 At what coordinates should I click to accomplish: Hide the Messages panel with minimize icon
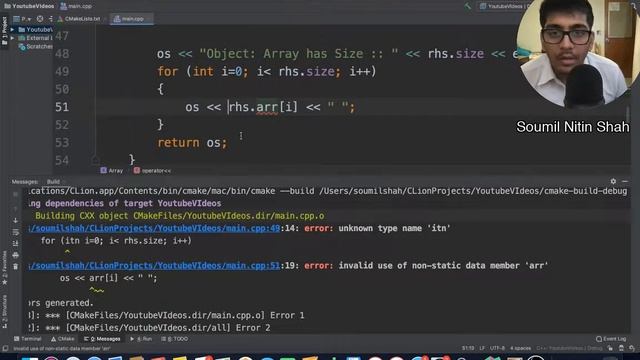625,181
